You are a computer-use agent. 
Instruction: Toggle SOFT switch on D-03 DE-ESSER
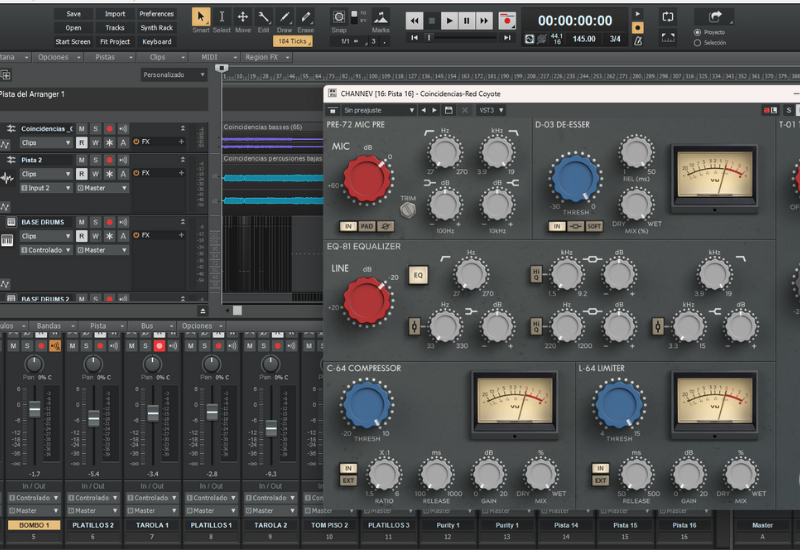click(x=594, y=226)
